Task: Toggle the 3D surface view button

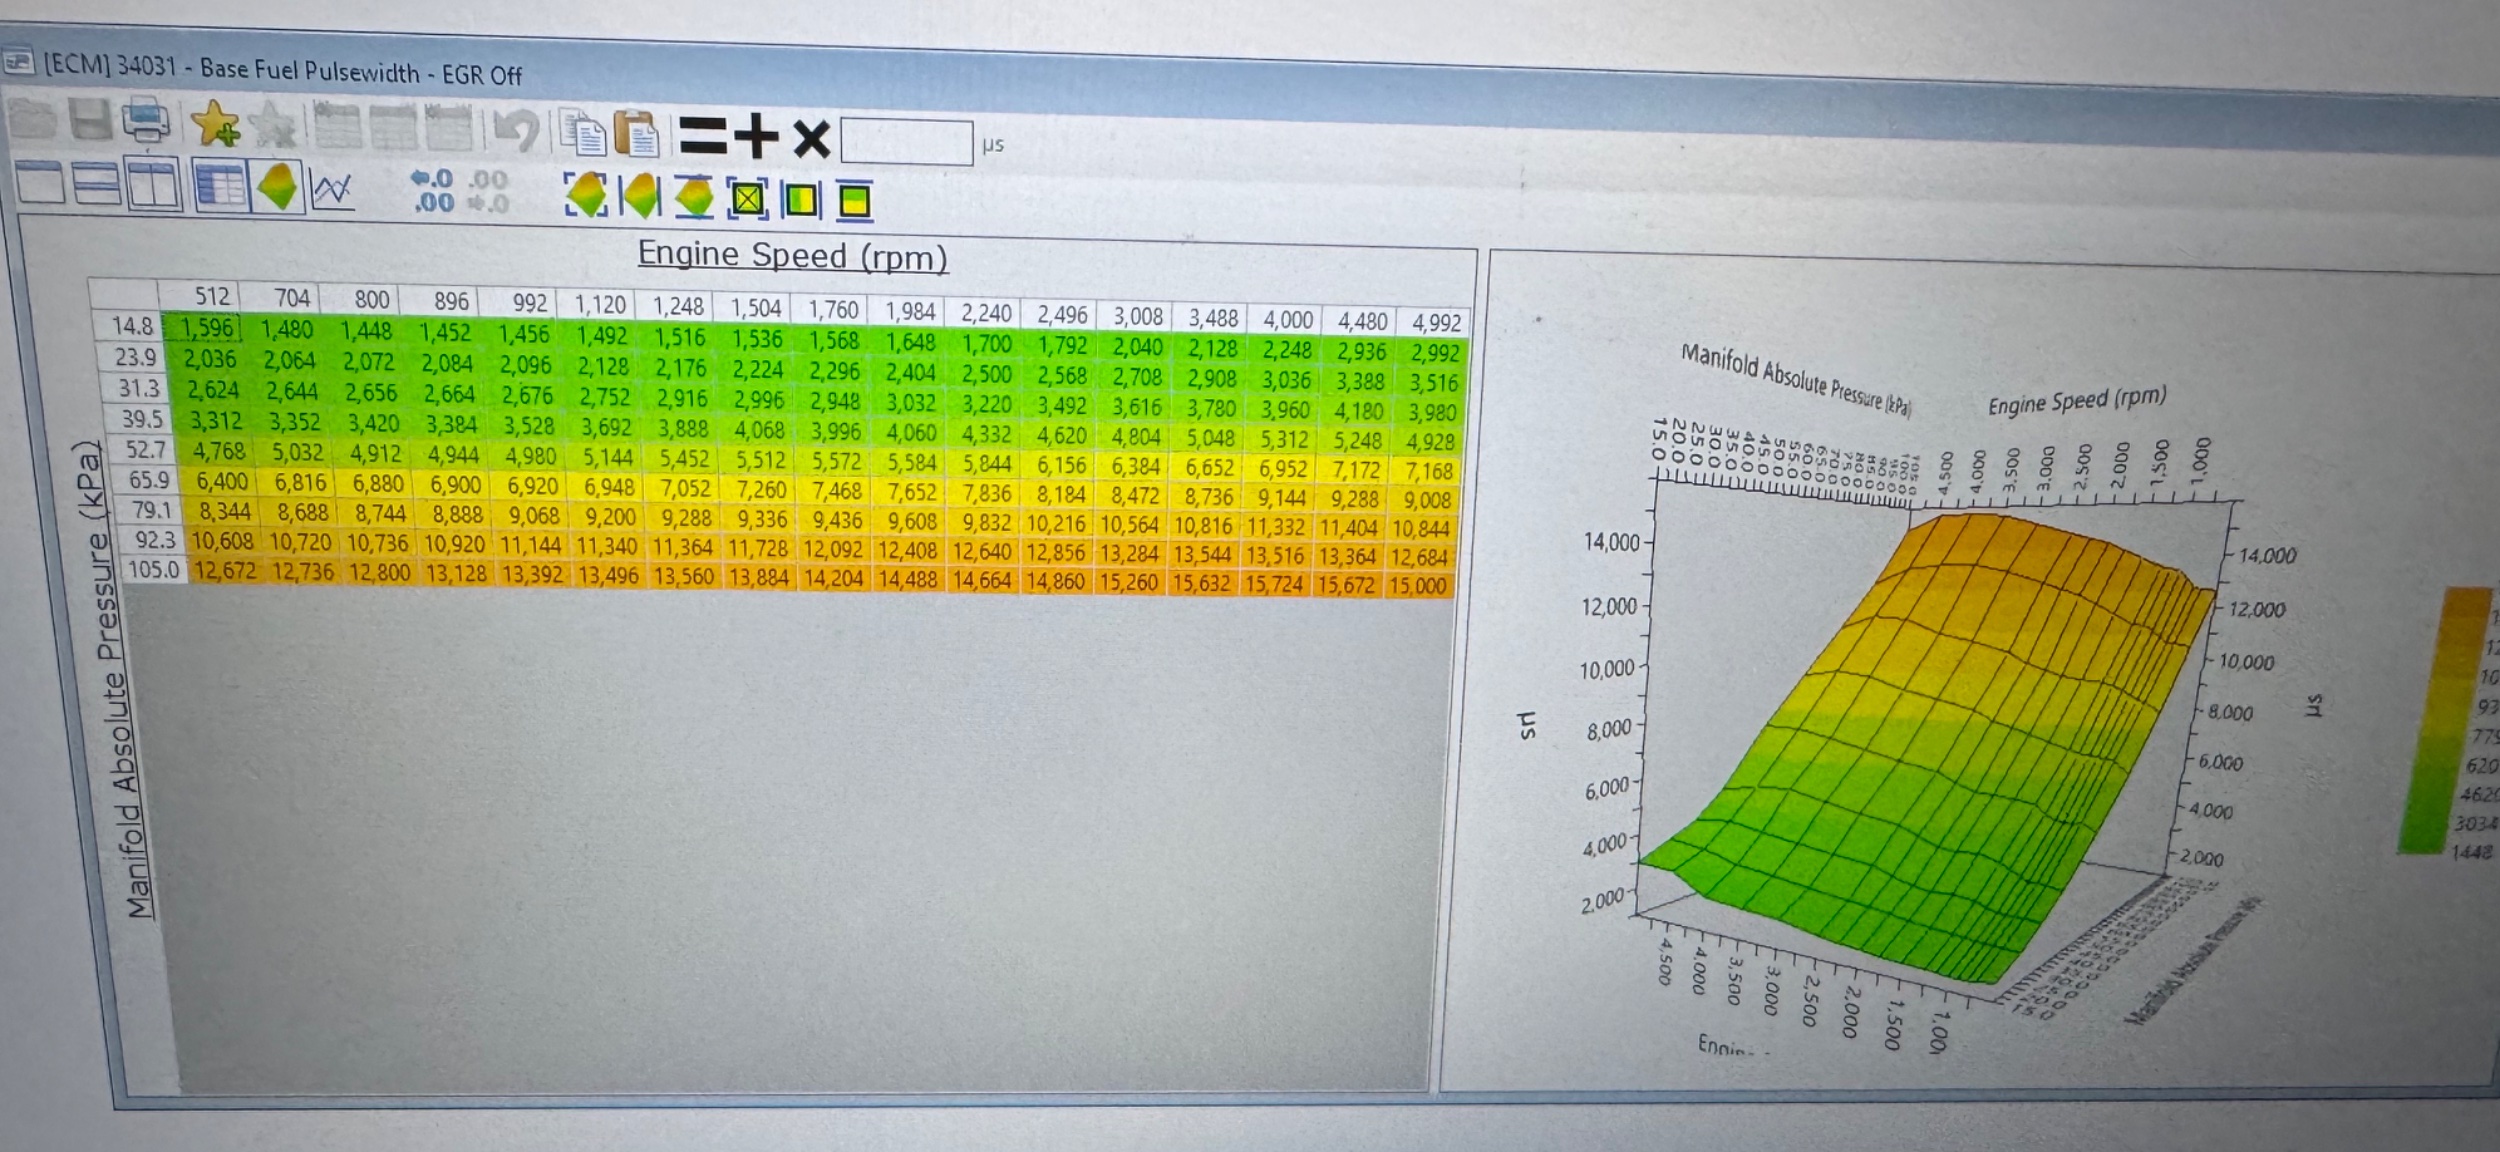Action: click(x=277, y=187)
